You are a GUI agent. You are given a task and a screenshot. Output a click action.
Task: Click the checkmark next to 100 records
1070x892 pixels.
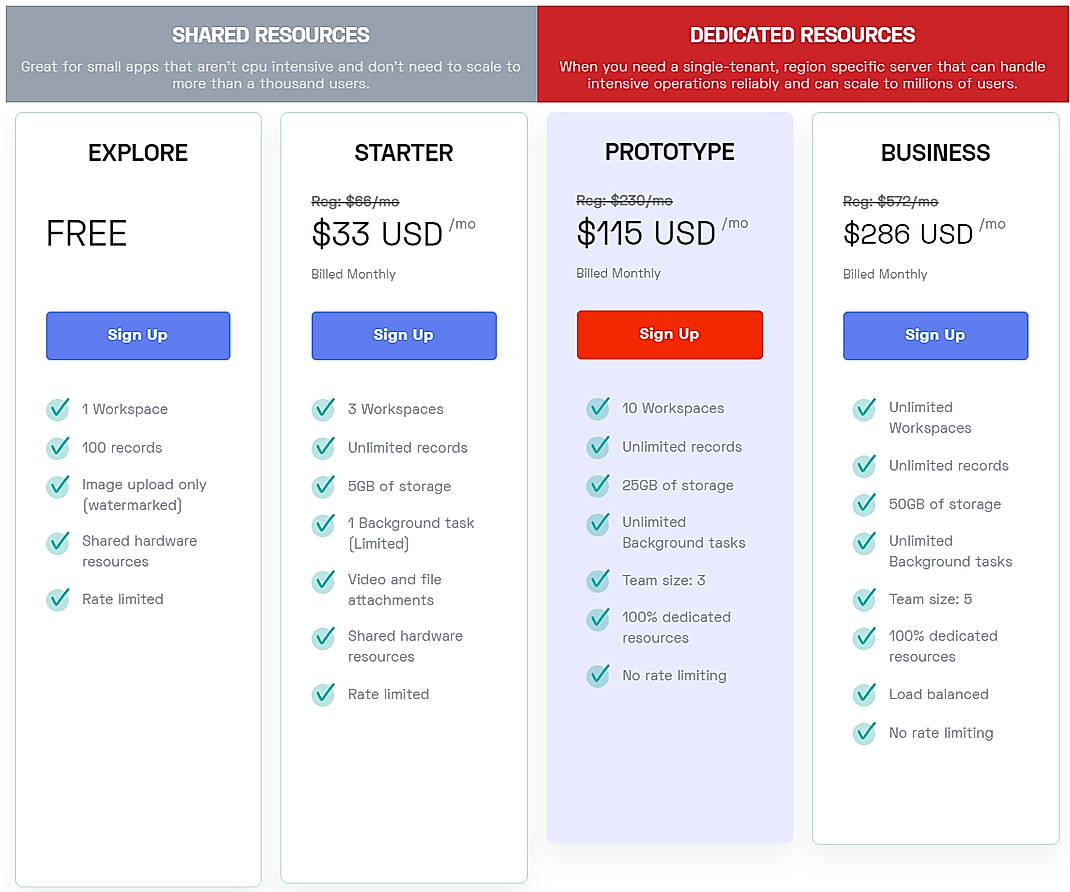[x=58, y=448]
